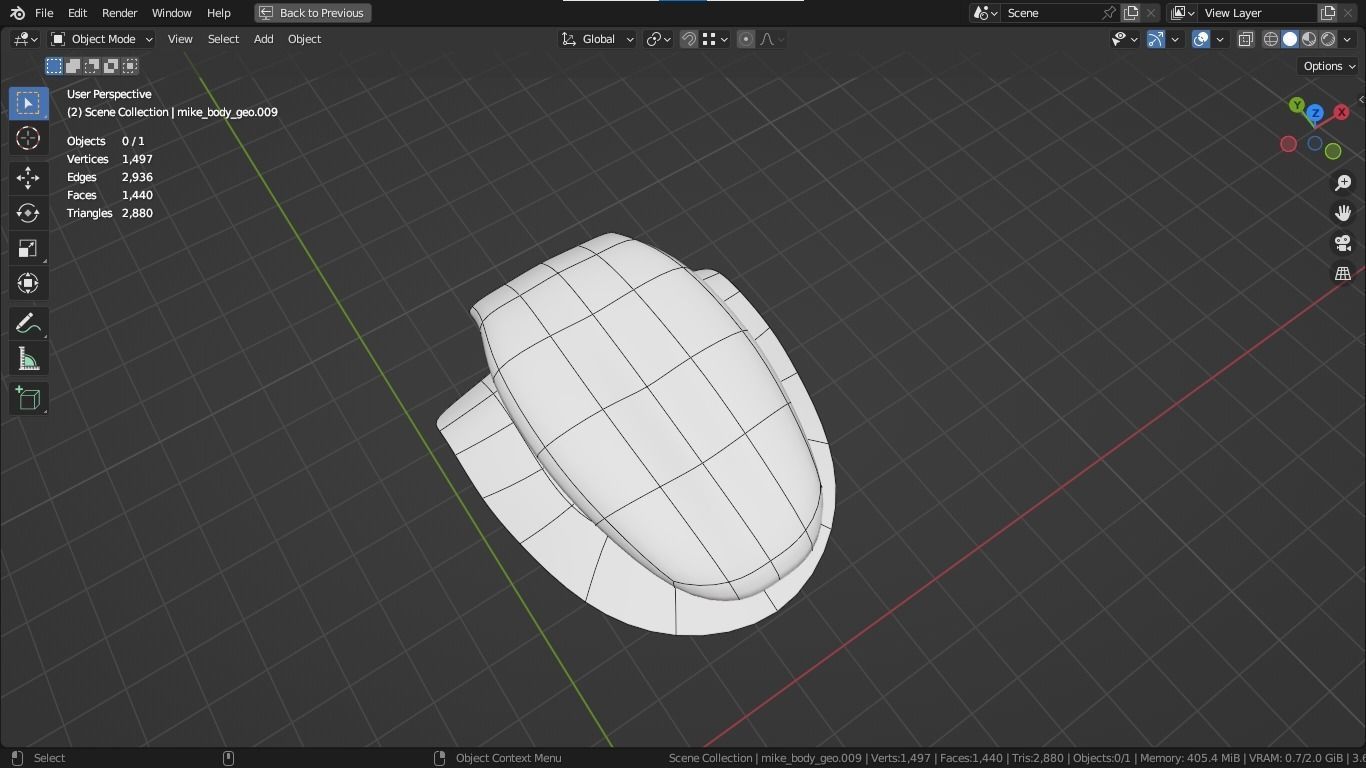This screenshot has height=768, width=1366.
Task: Create a new scene with the copy icon
Action: coord(1131,13)
